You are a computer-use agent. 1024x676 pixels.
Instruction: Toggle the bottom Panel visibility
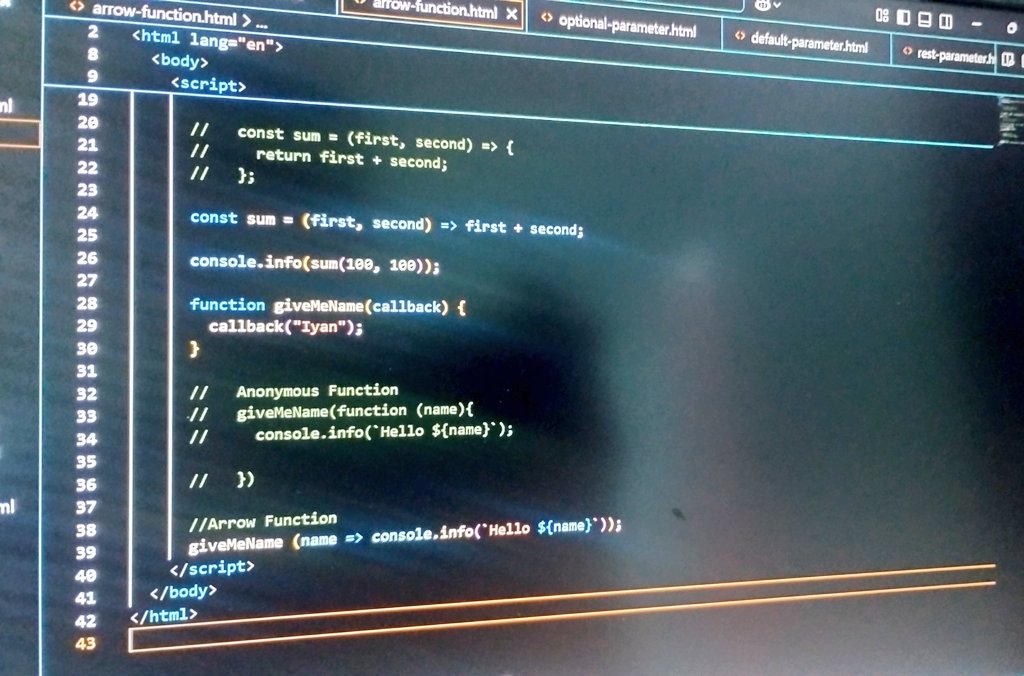pos(925,18)
